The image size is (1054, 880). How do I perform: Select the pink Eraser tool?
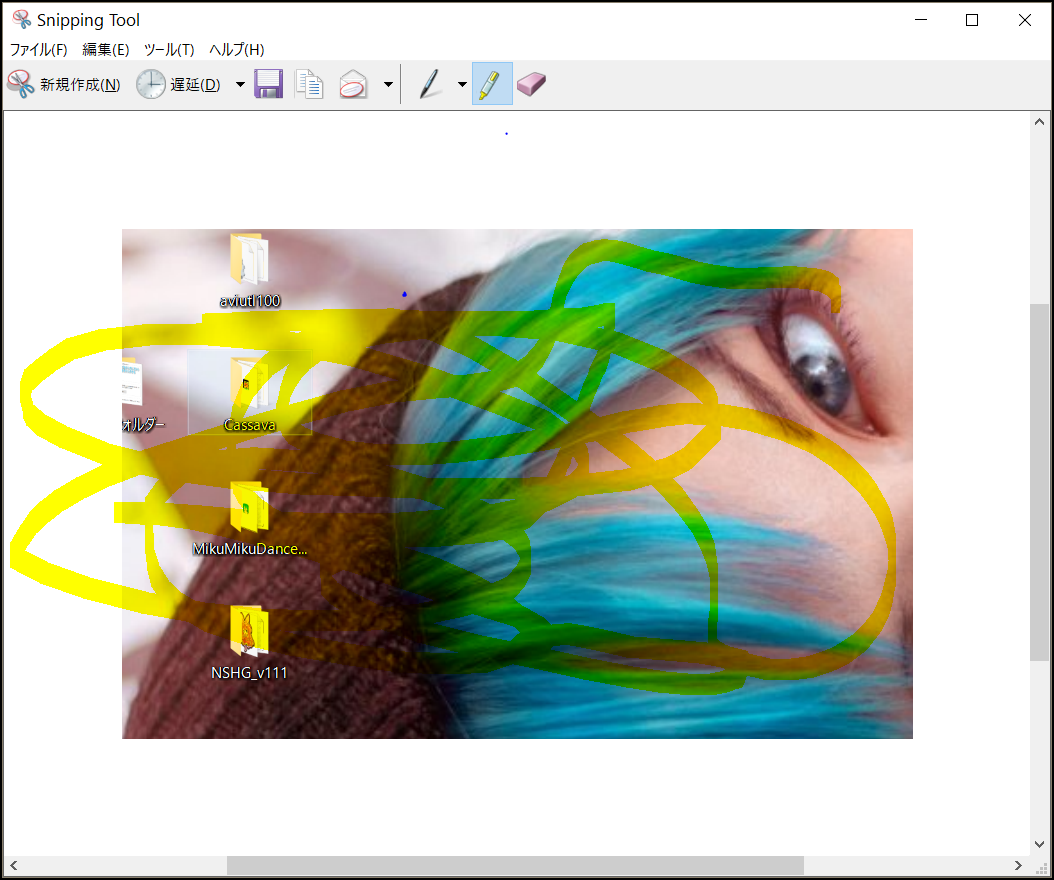click(531, 85)
